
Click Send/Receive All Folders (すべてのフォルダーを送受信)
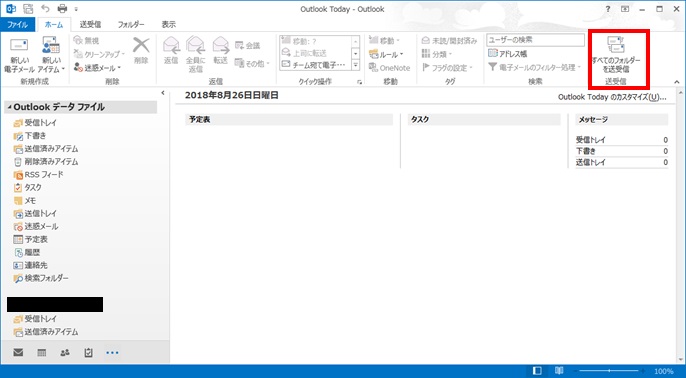click(616, 55)
